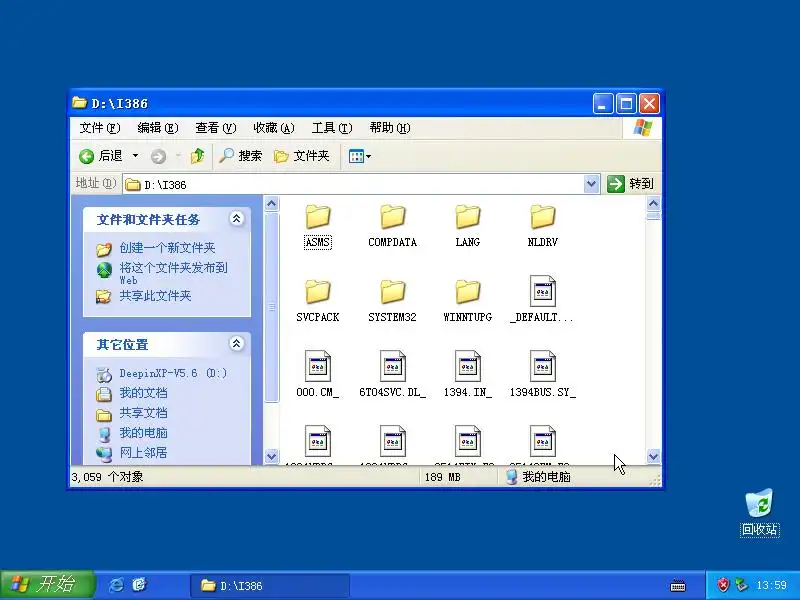Click task pane scrollbar up arrow
This screenshot has width=800, height=600.
(x=271, y=204)
